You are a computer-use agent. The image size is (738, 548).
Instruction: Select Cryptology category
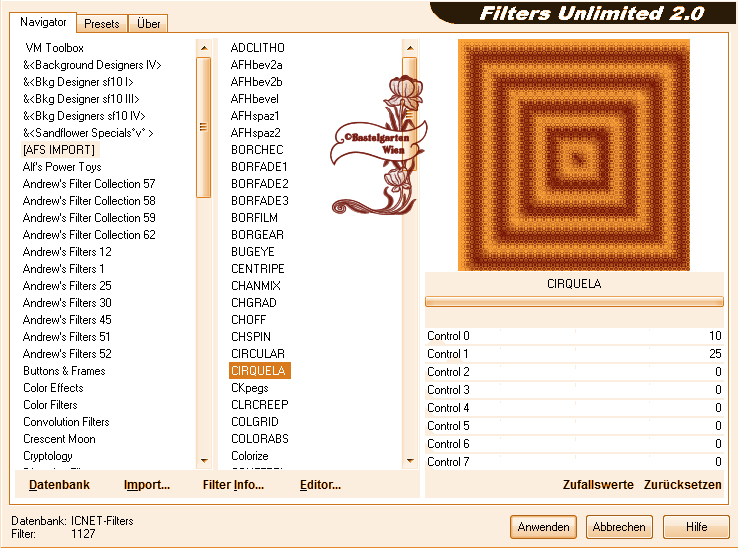pos(48,456)
